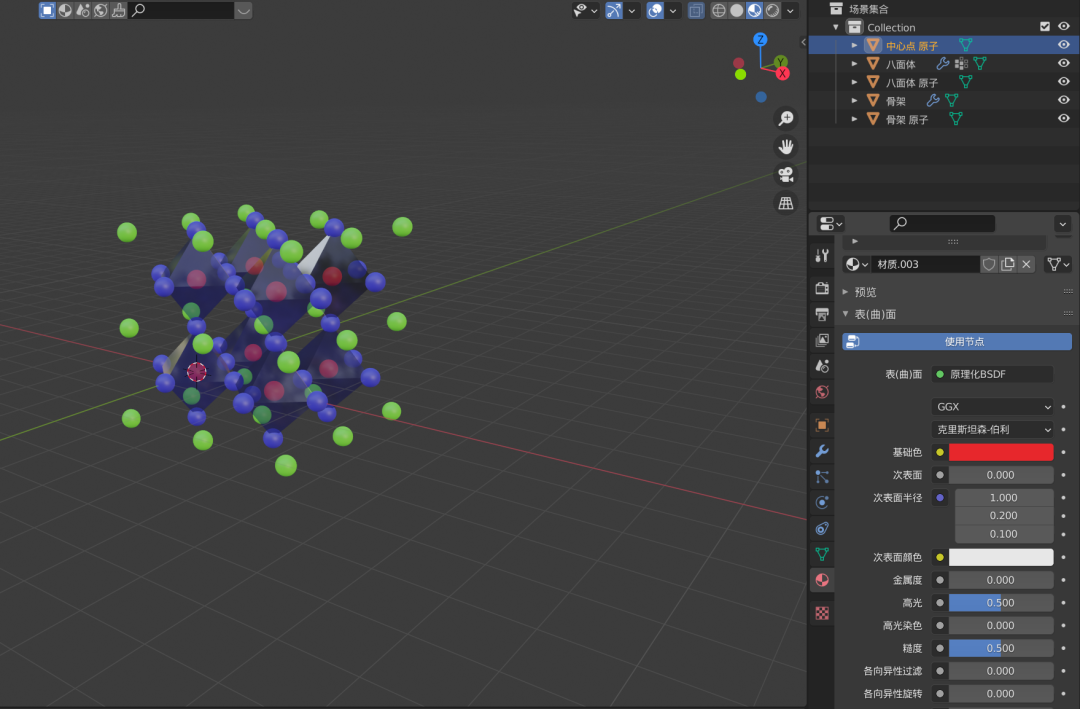
Task: Click the pan hand viewport gizmo
Action: pos(786,147)
